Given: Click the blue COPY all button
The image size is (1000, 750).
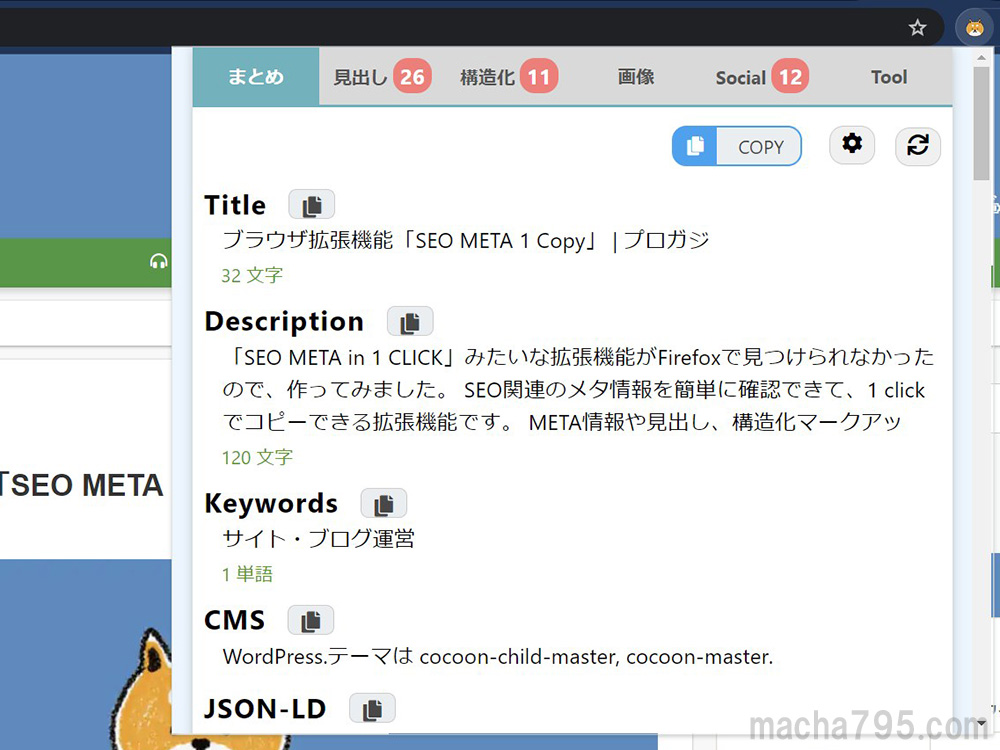Looking at the screenshot, I should tap(737, 146).
